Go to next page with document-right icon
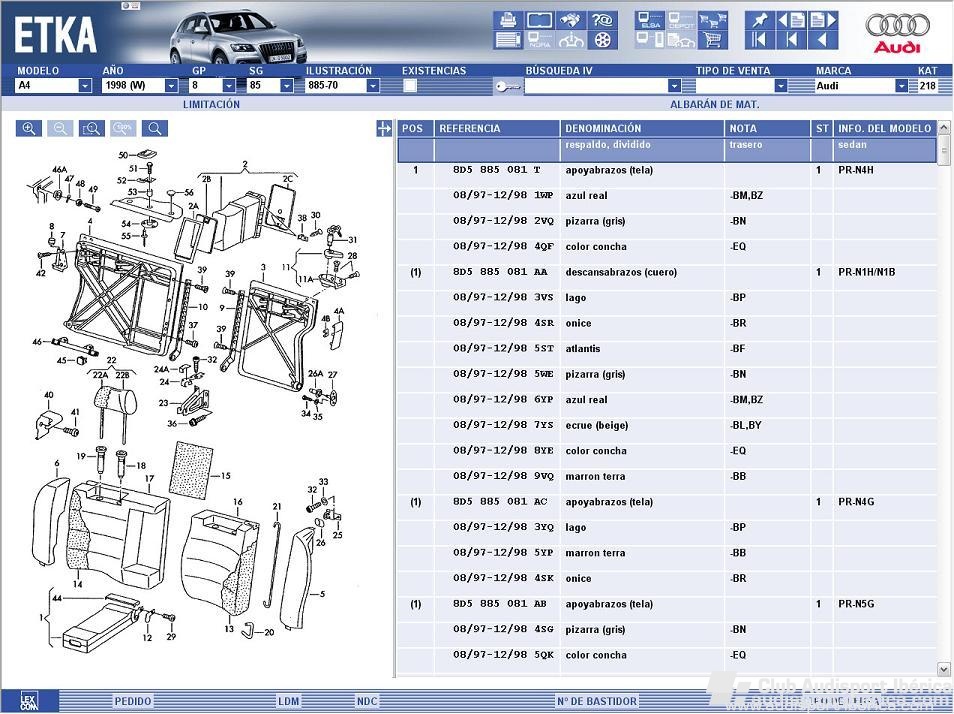This screenshot has width=954, height=714. point(823,20)
